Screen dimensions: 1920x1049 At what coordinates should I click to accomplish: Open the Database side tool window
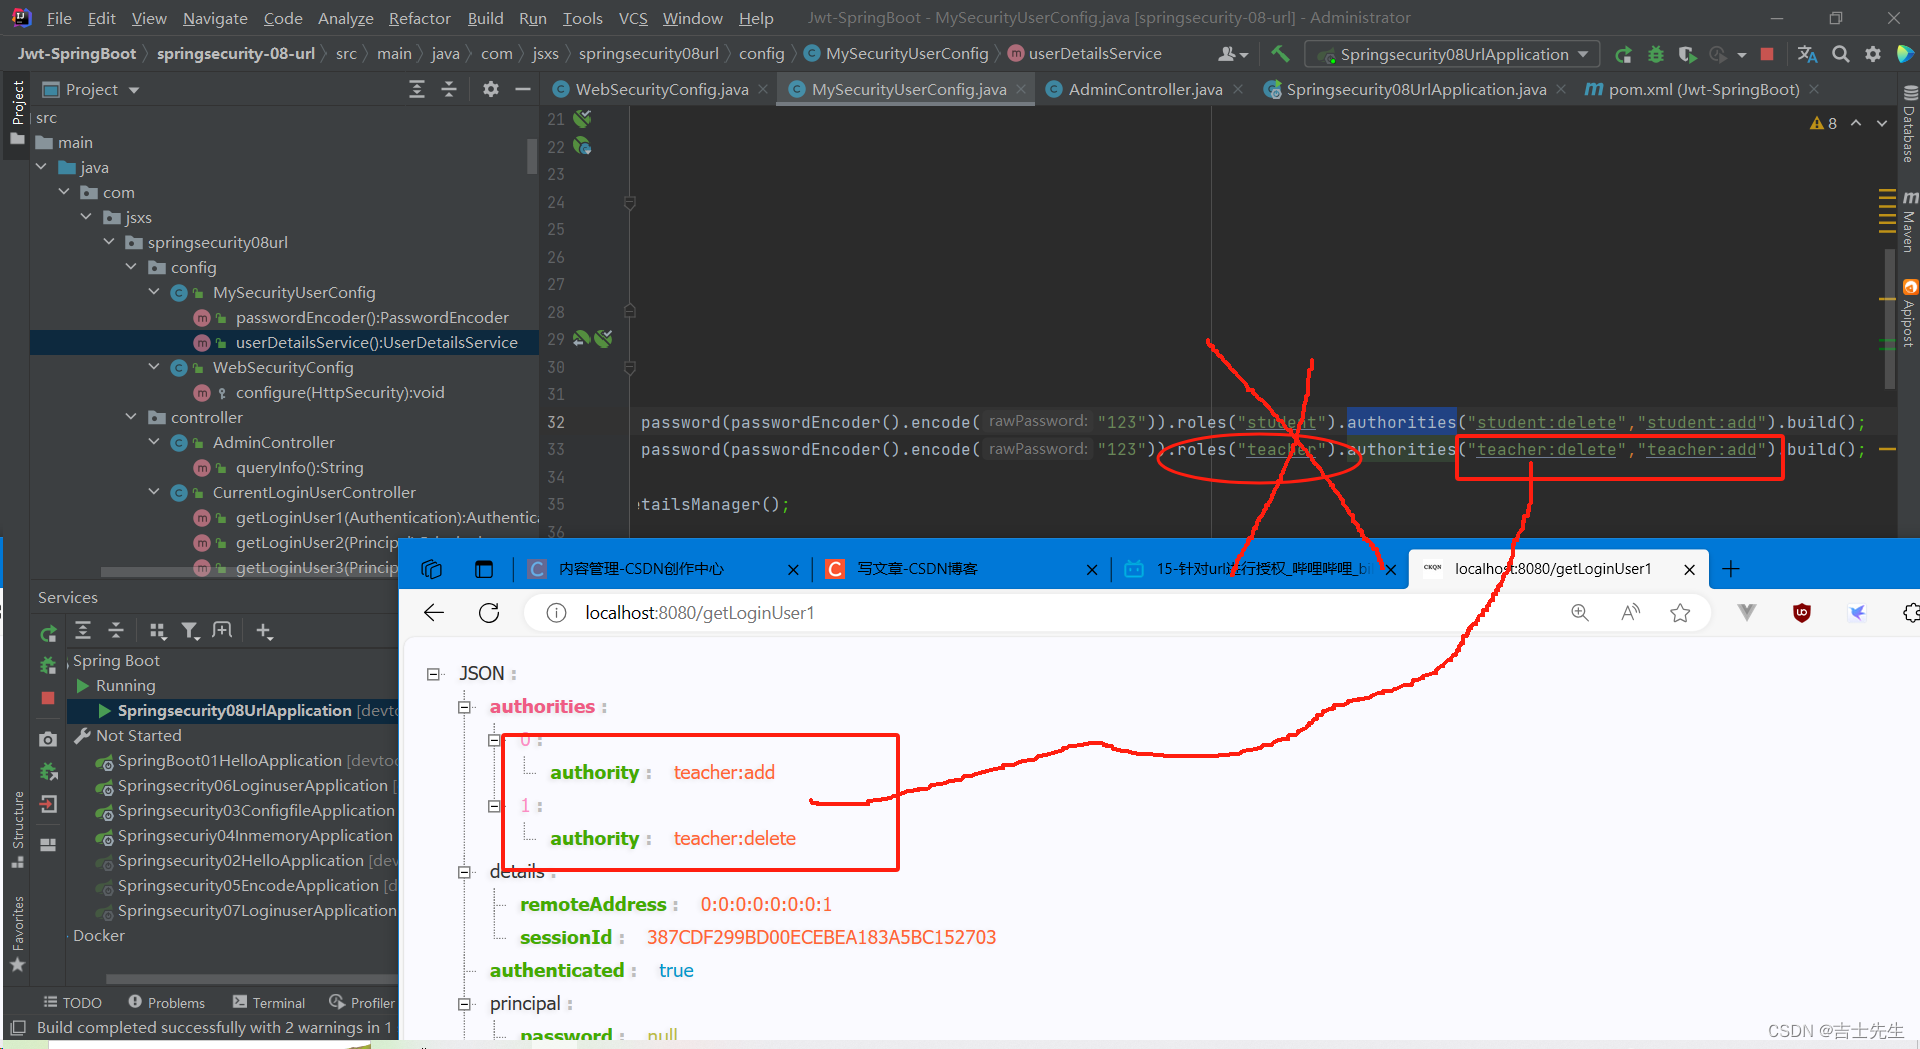(x=1909, y=125)
